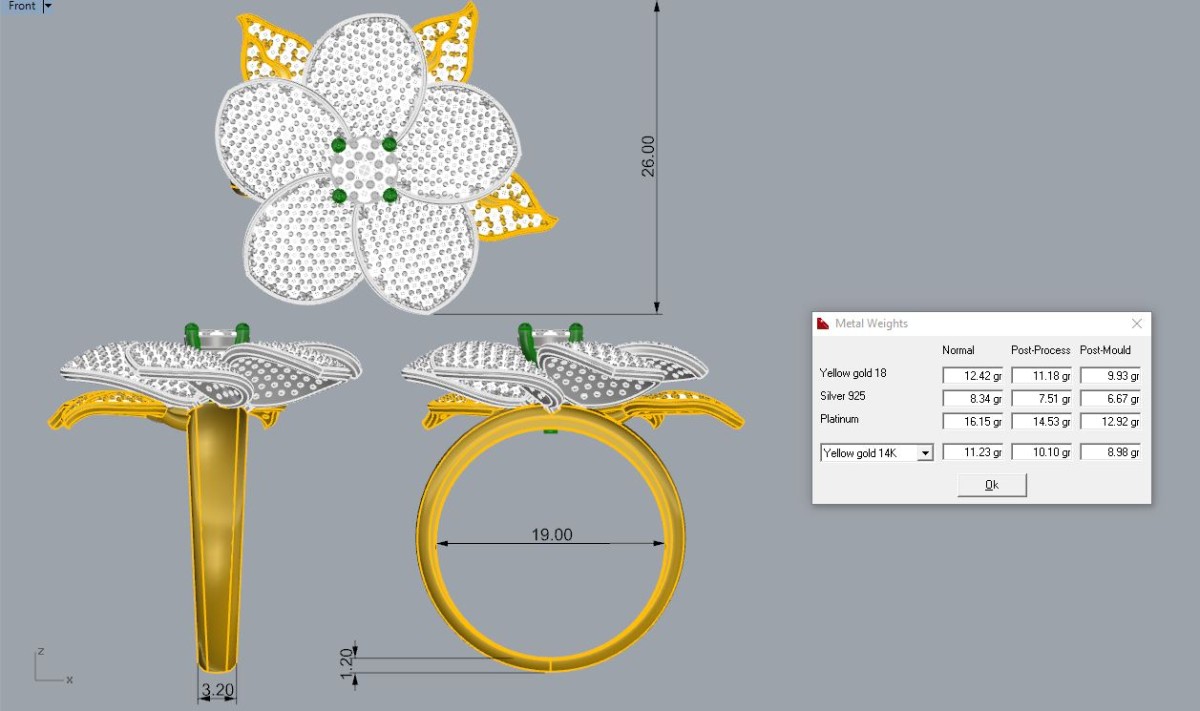Open the Front viewport dropdown arrow
The width and height of the screenshot is (1200, 711).
[48, 6]
